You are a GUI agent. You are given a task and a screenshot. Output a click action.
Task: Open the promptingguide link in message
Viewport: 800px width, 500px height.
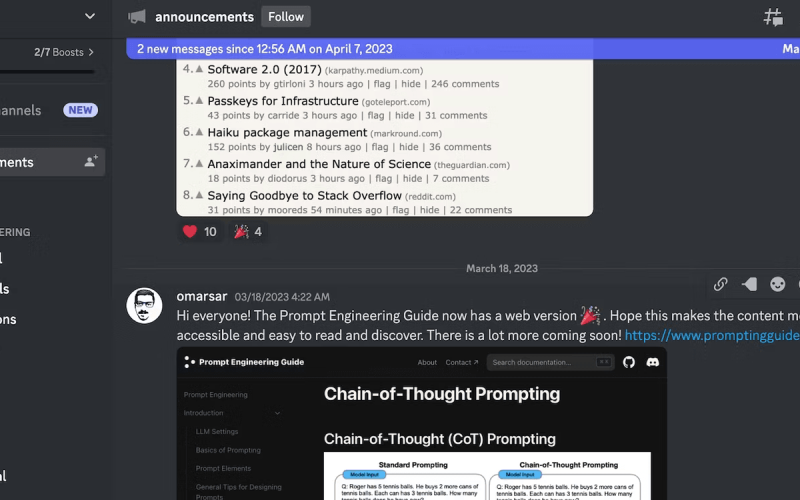pyautogui.click(x=712, y=335)
